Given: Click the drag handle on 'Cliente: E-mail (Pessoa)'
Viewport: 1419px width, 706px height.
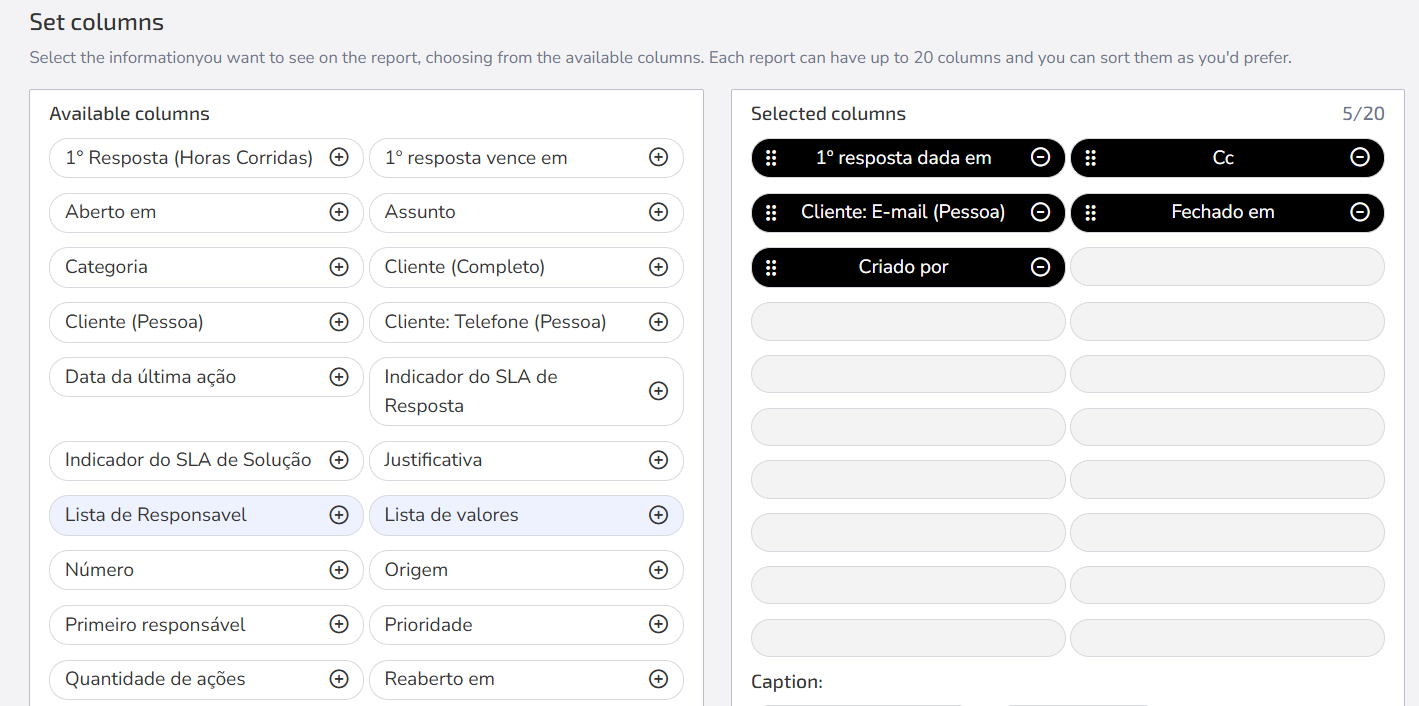Looking at the screenshot, I should (x=771, y=212).
